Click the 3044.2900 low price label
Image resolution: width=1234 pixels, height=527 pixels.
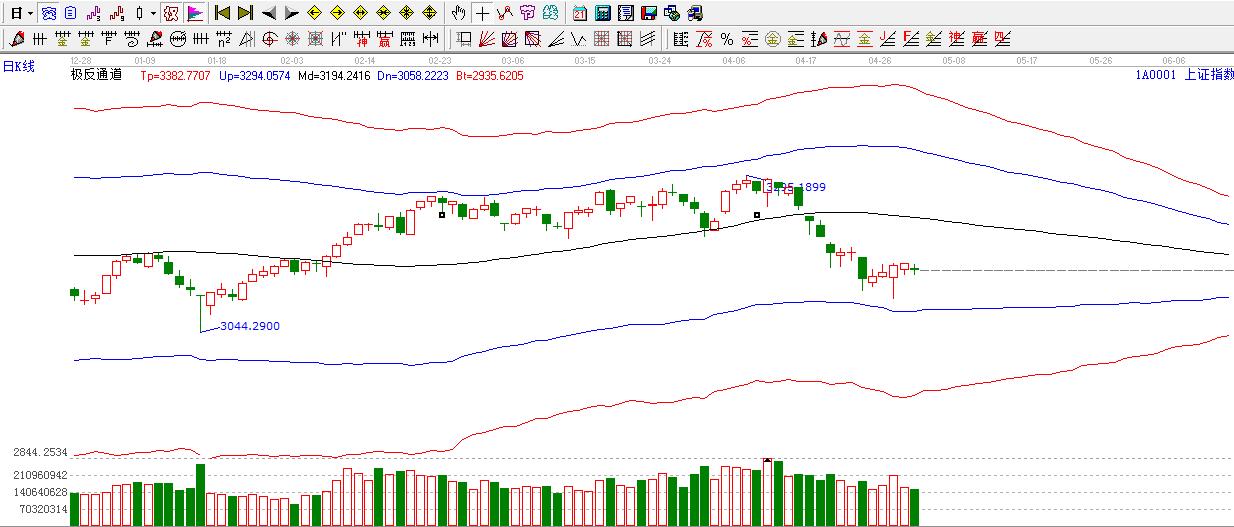249,326
